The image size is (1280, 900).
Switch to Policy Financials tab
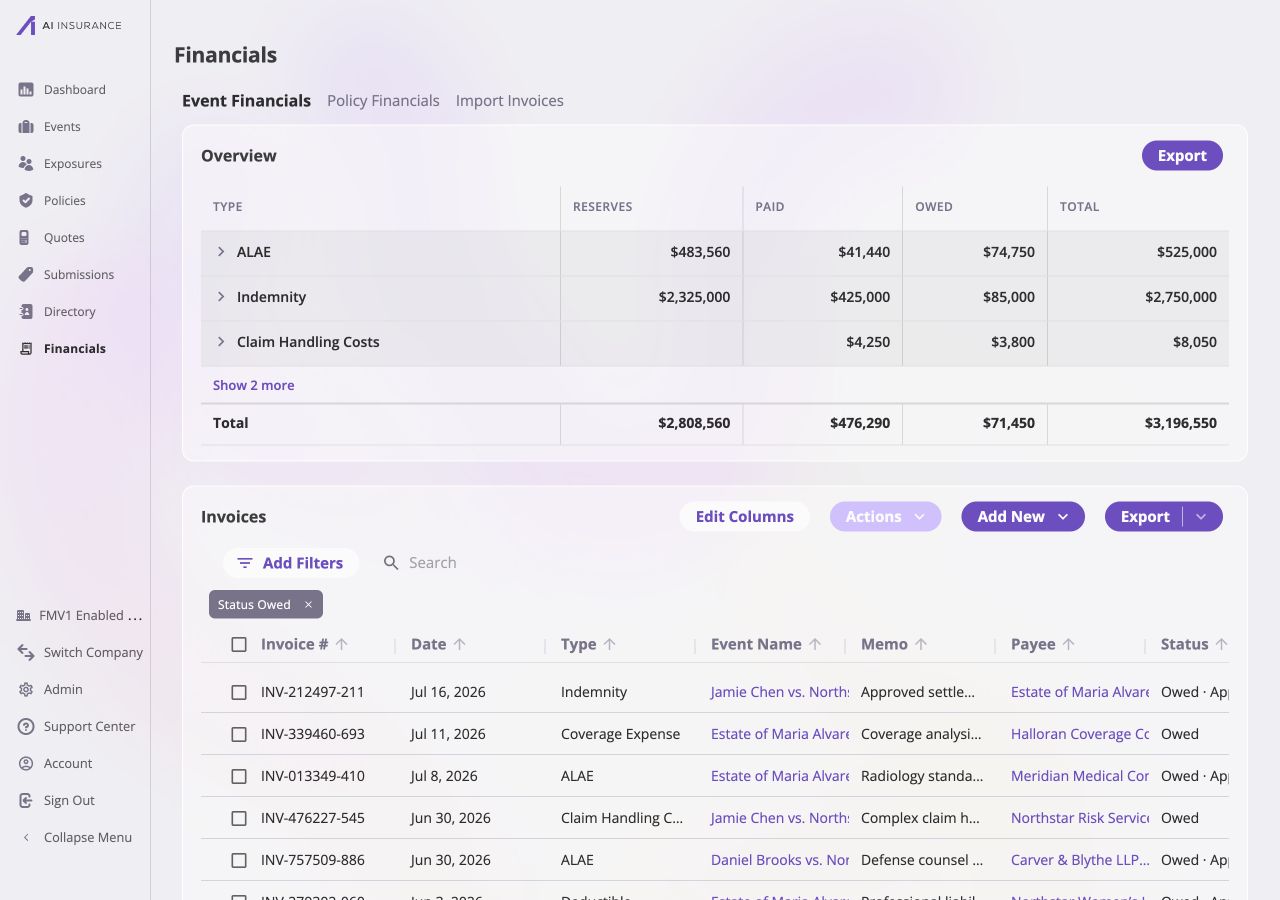pyautogui.click(x=383, y=101)
